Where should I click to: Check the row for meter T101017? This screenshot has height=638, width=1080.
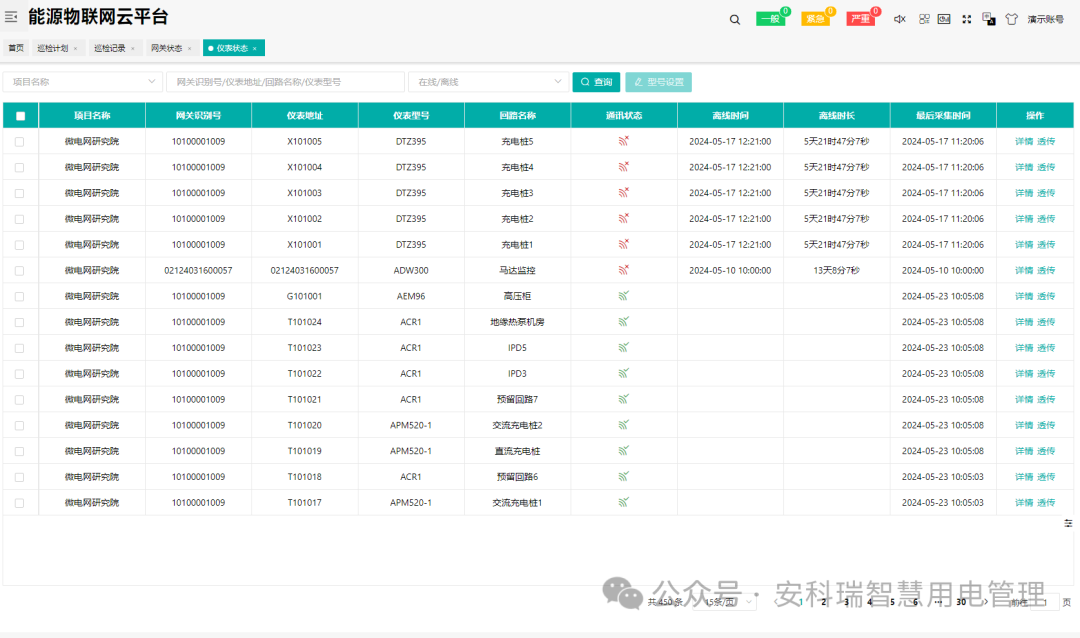point(19,503)
